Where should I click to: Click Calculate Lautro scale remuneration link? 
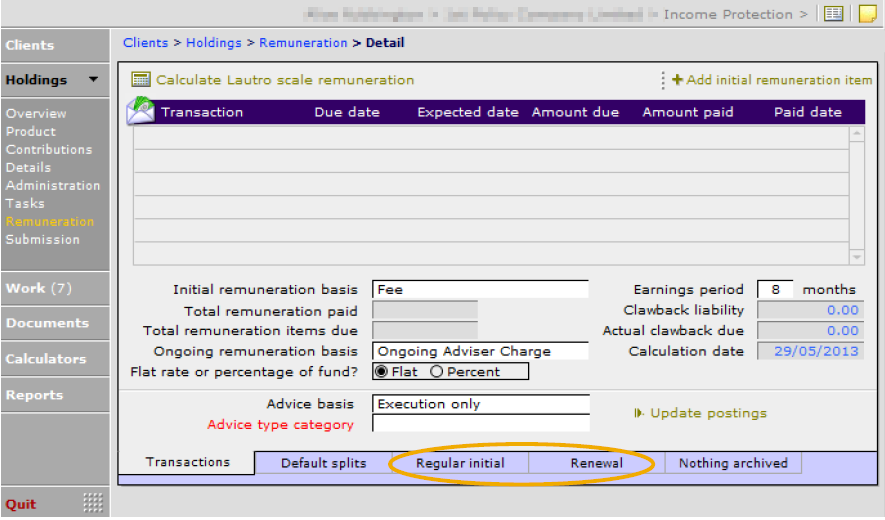click(285, 80)
